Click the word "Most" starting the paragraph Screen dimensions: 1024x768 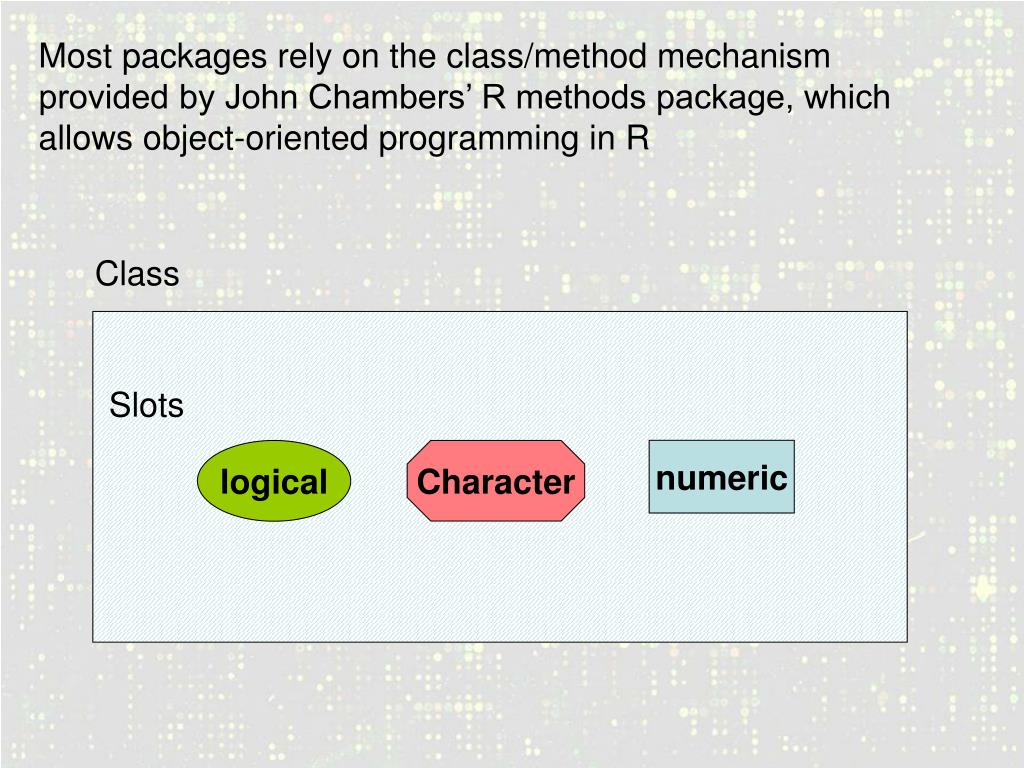[75, 56]
